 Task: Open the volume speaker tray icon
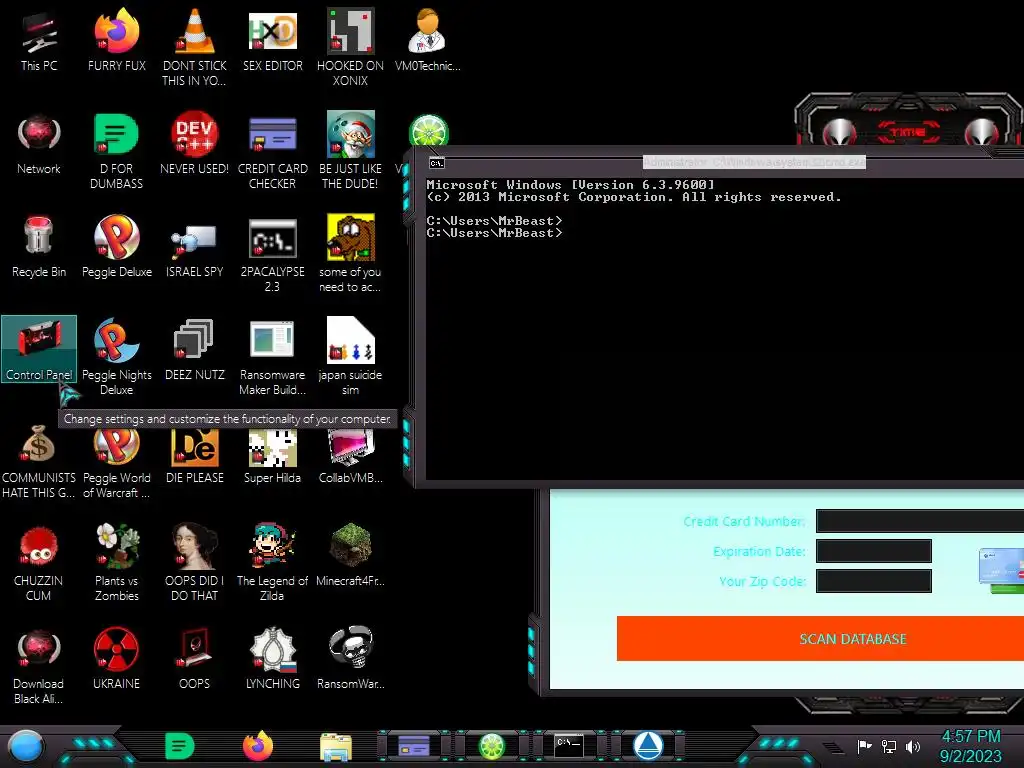click(x=913, y=746)
